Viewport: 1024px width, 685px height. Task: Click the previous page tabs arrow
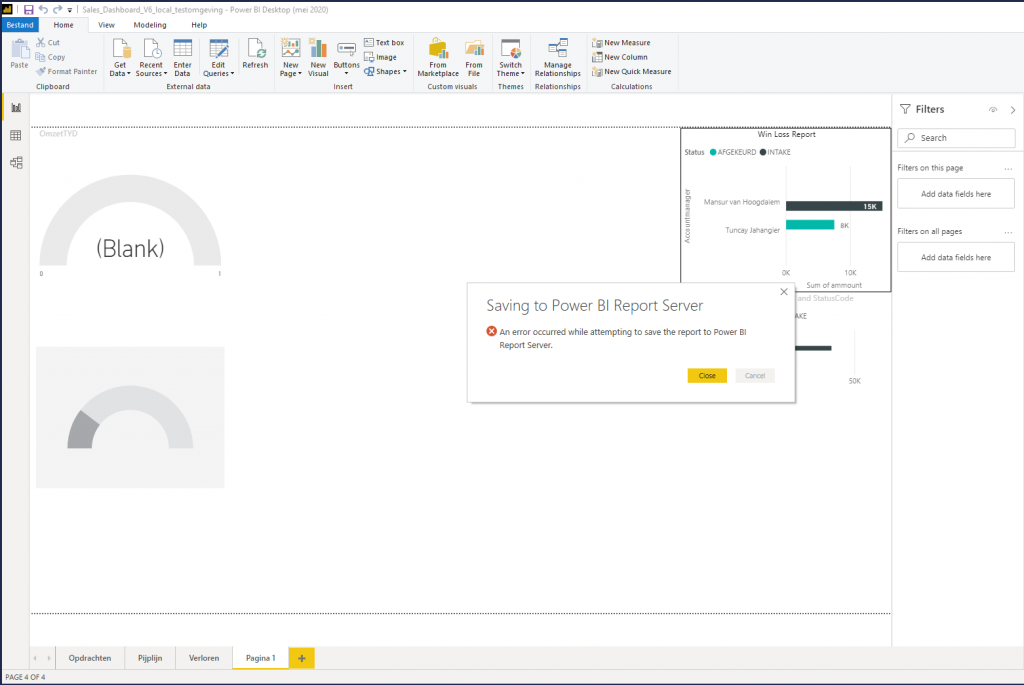[35, 658]
